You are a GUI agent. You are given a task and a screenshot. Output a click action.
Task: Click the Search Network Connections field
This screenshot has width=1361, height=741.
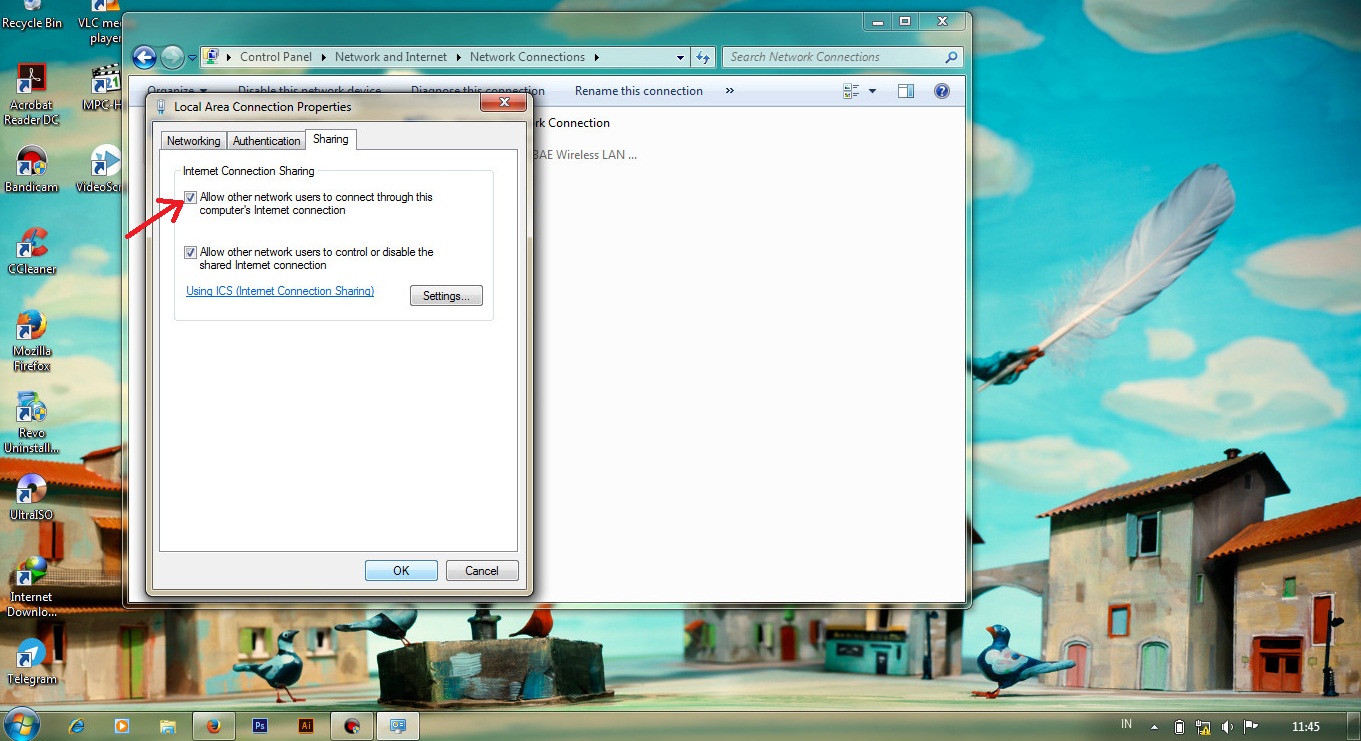(835, 57)
